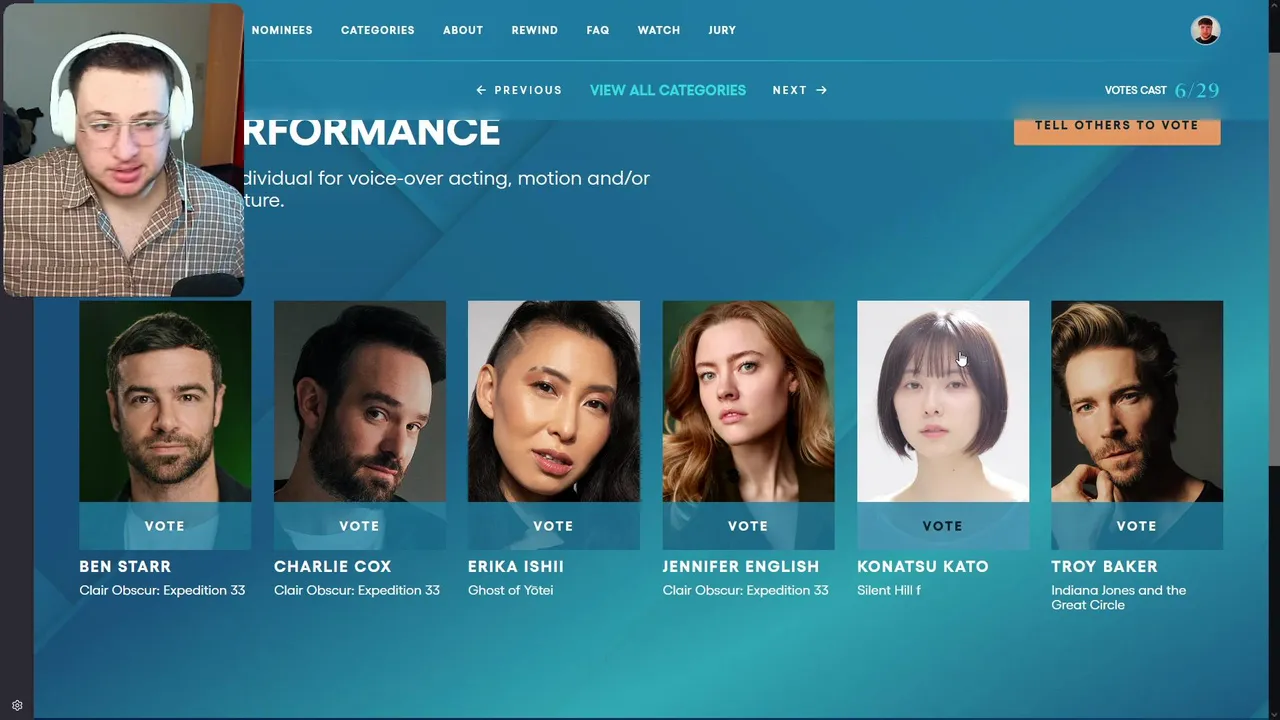Select the Watch menu item
This screenshot has height=720, width=1280.
click(659, 30)
